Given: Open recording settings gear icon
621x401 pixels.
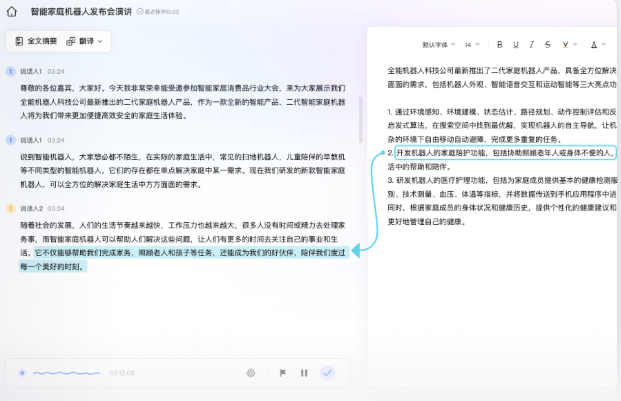Looking at the screenshot, I should 251,373.
